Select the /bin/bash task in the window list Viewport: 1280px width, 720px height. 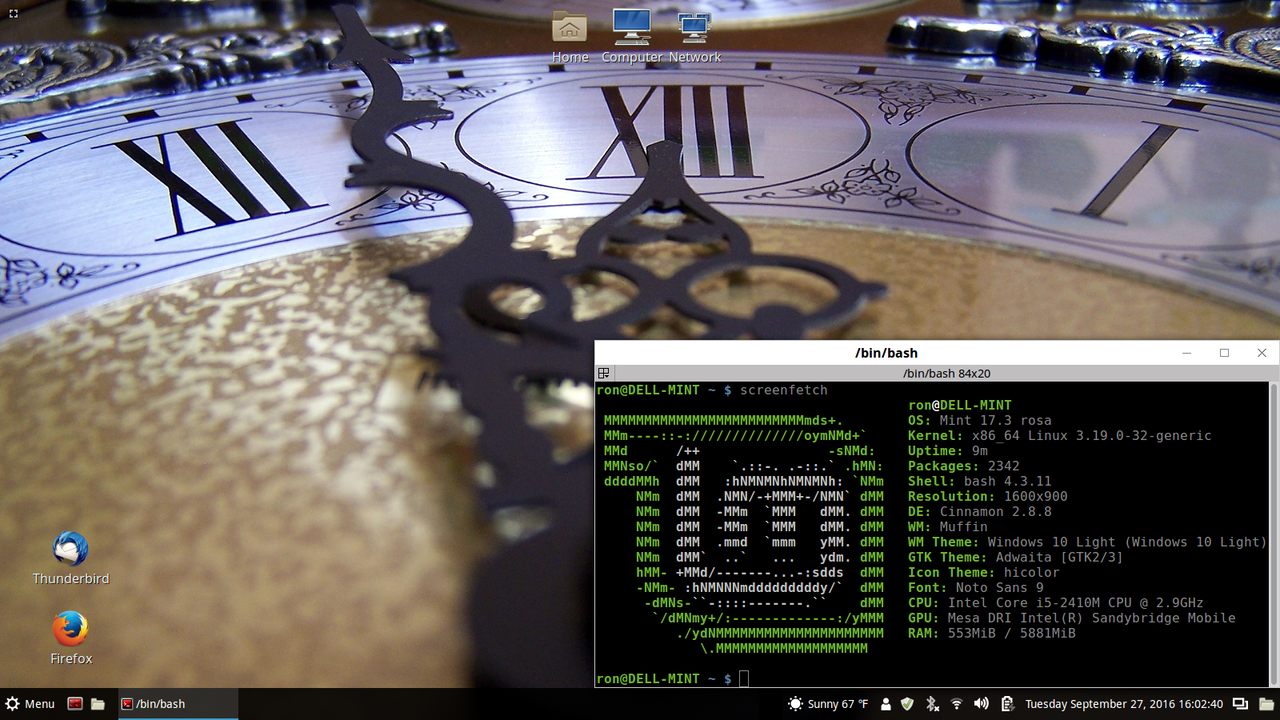[x=178, y=704]
